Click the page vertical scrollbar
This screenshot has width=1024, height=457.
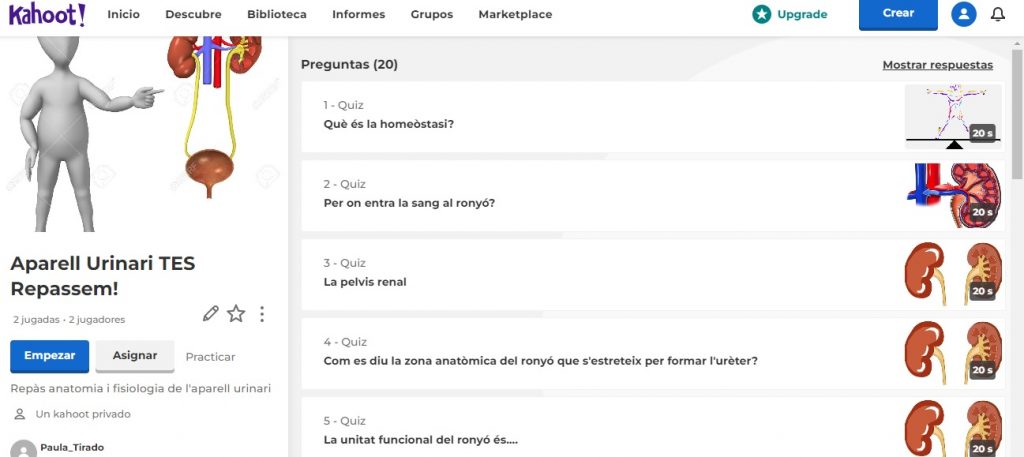[1017, 120]
